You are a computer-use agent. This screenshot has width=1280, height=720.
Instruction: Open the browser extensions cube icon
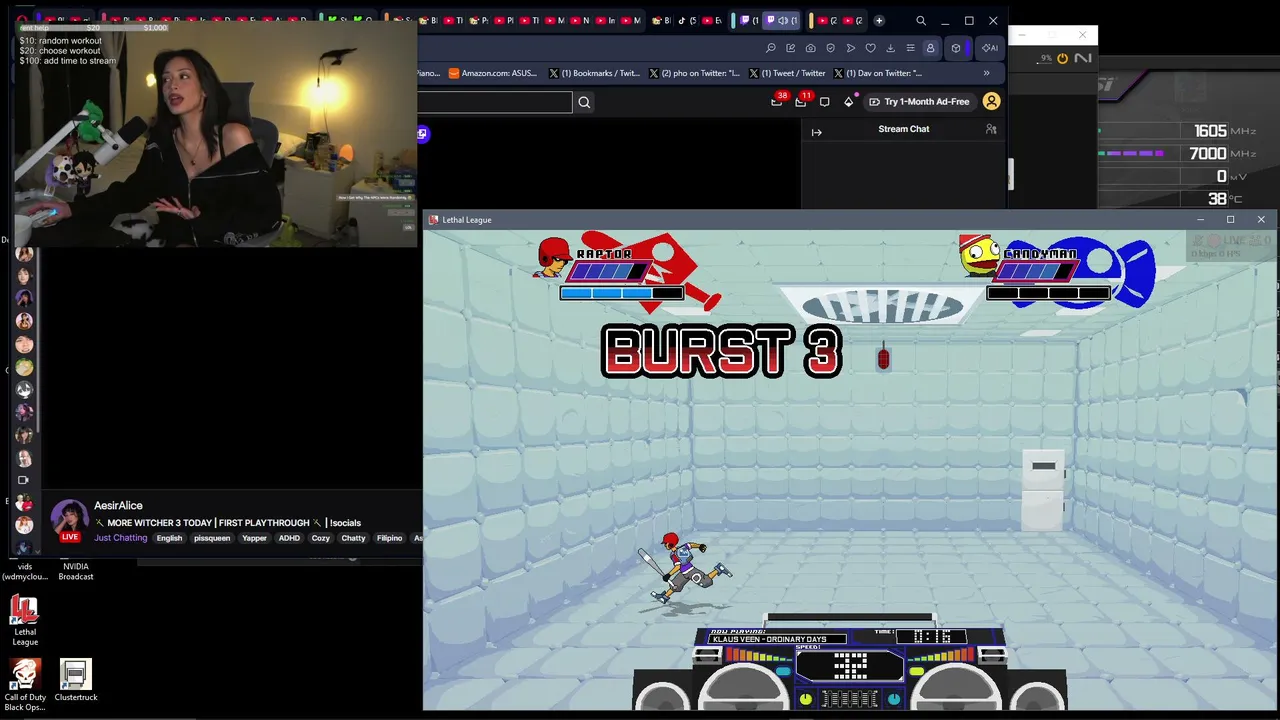pos(956,48)
